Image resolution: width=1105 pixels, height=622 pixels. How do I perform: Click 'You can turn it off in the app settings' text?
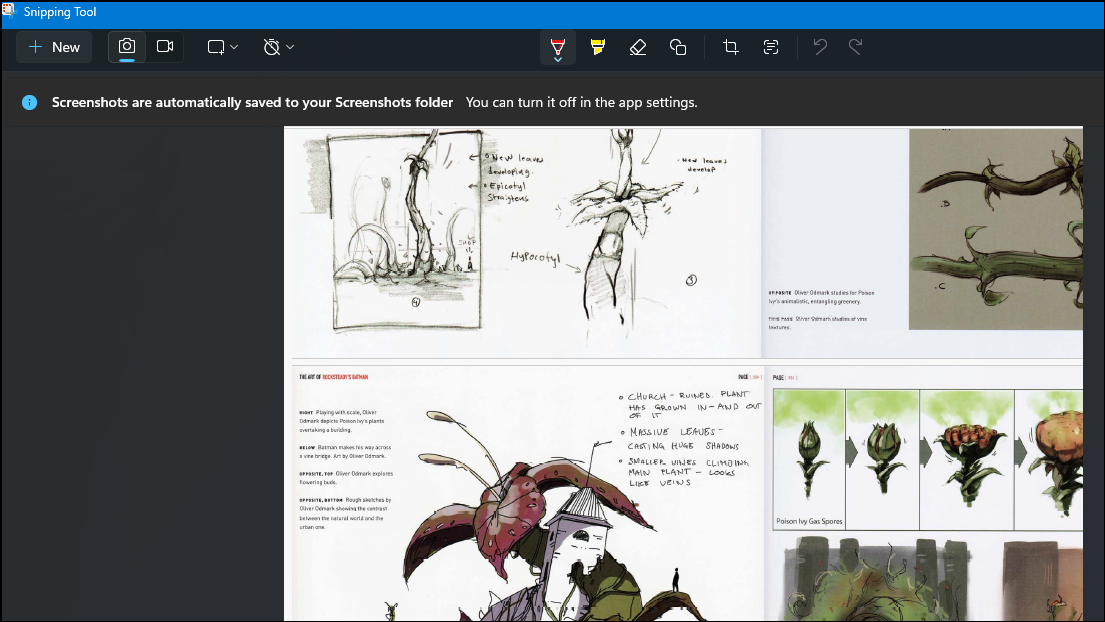[581, 102]
